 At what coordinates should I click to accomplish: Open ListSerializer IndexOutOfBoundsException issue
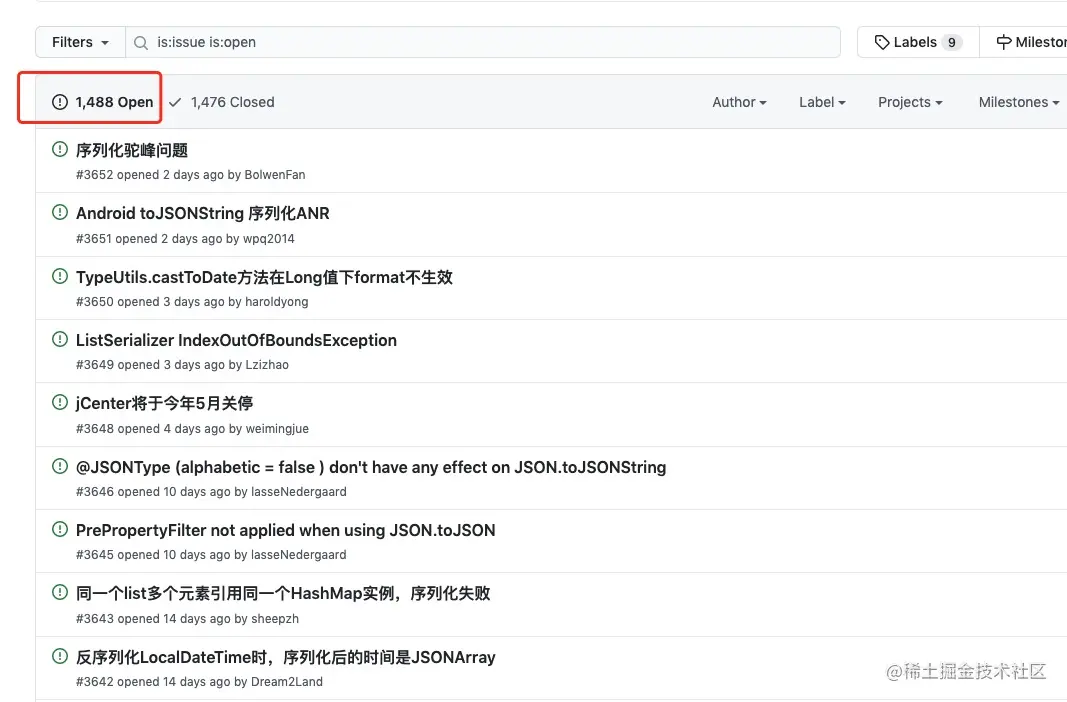click(x=236, y=340)
